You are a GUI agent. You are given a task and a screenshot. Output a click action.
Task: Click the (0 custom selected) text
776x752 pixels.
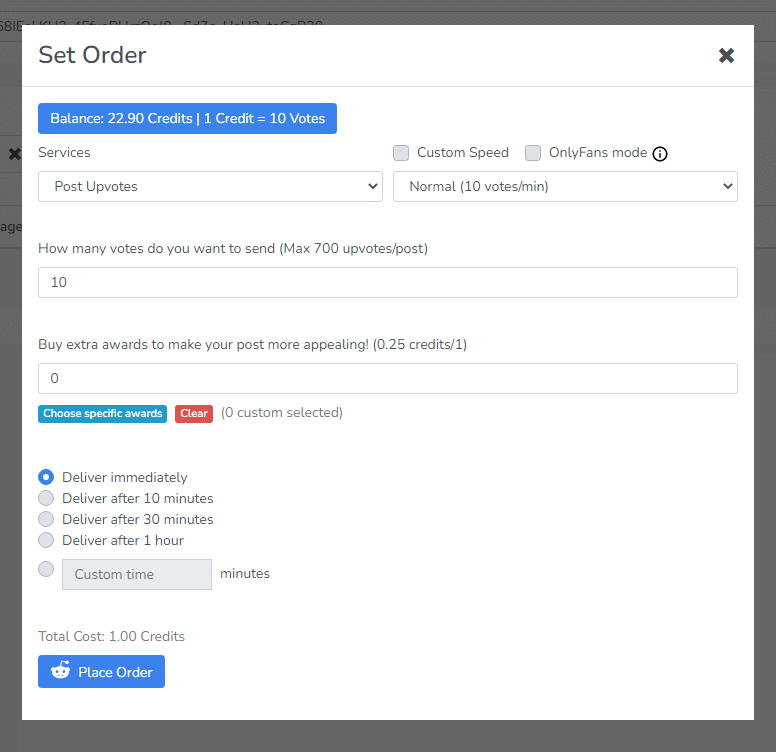click(282, 413)
